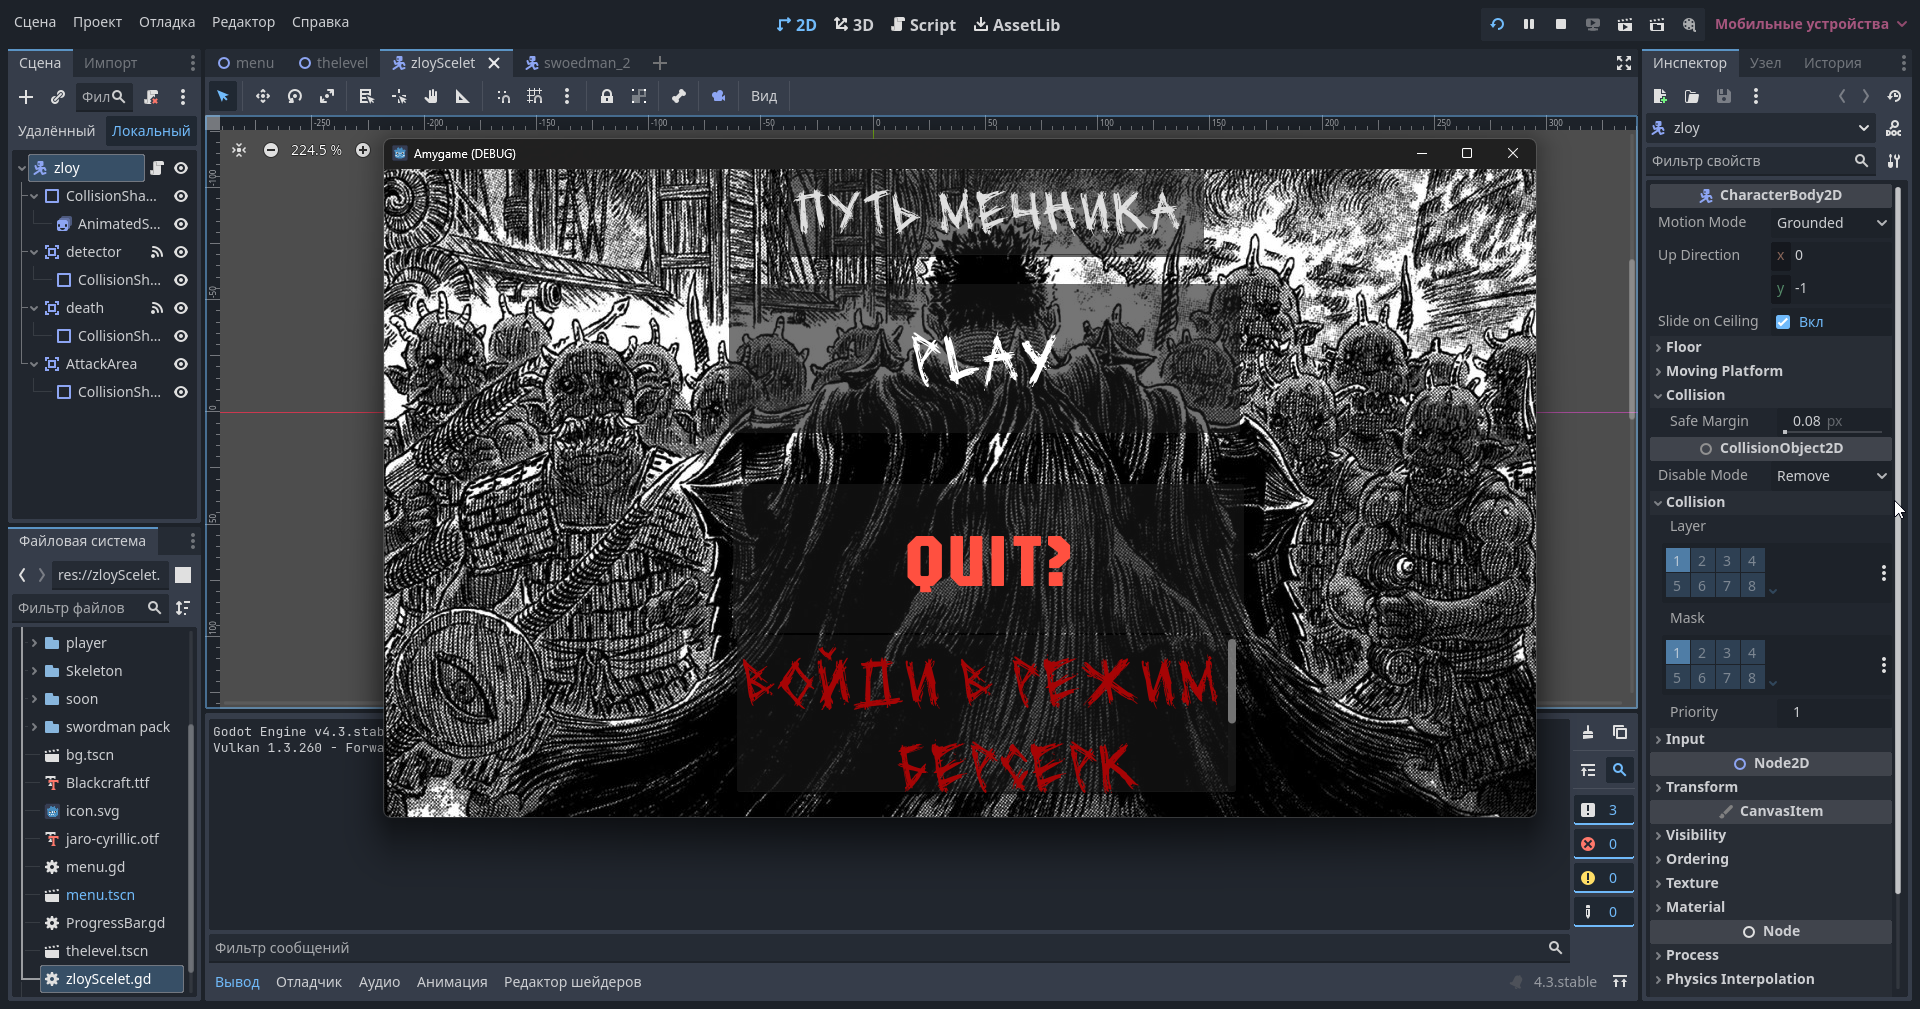Lock the selected node
The width and height of the screenshot is (1920, 1009).
pyautogui.click(x=606, y=96)
